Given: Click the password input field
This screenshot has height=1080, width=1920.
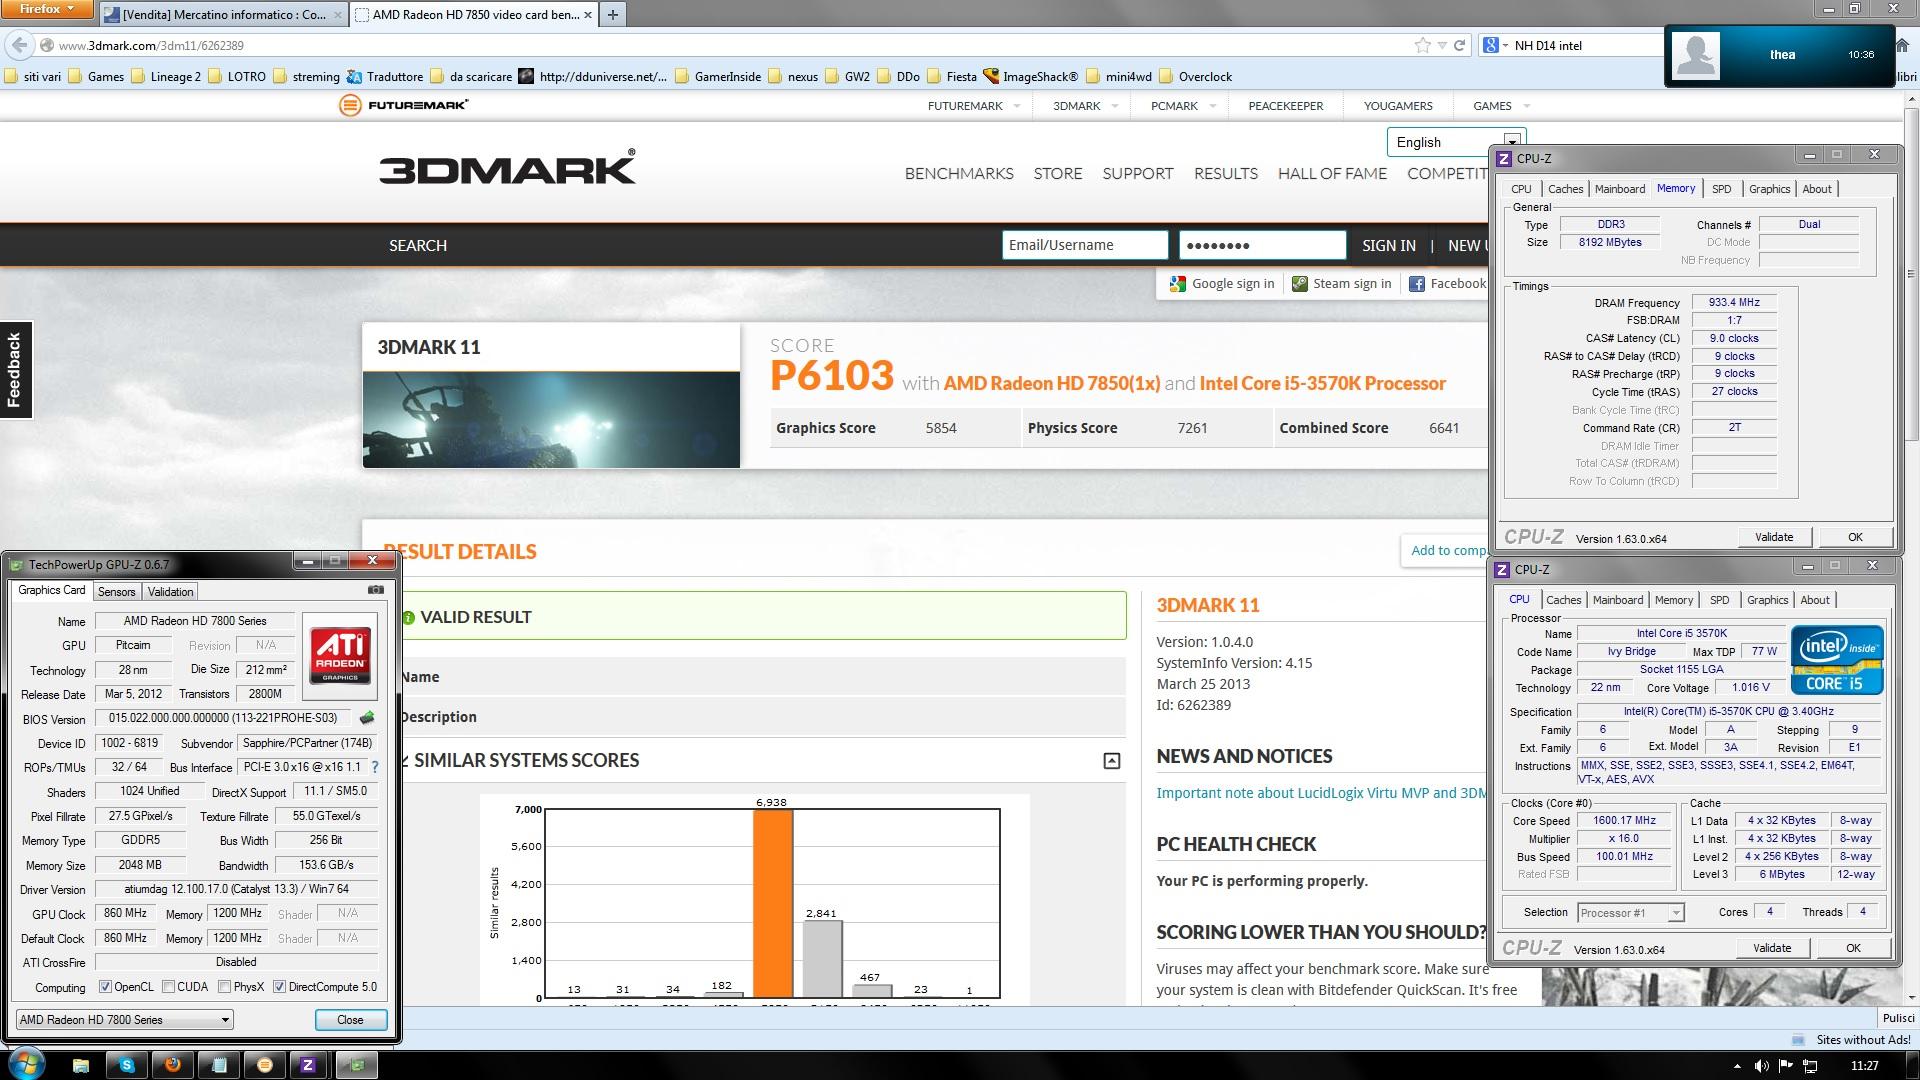Looking at the screenshot, I should click(1262, 245).
